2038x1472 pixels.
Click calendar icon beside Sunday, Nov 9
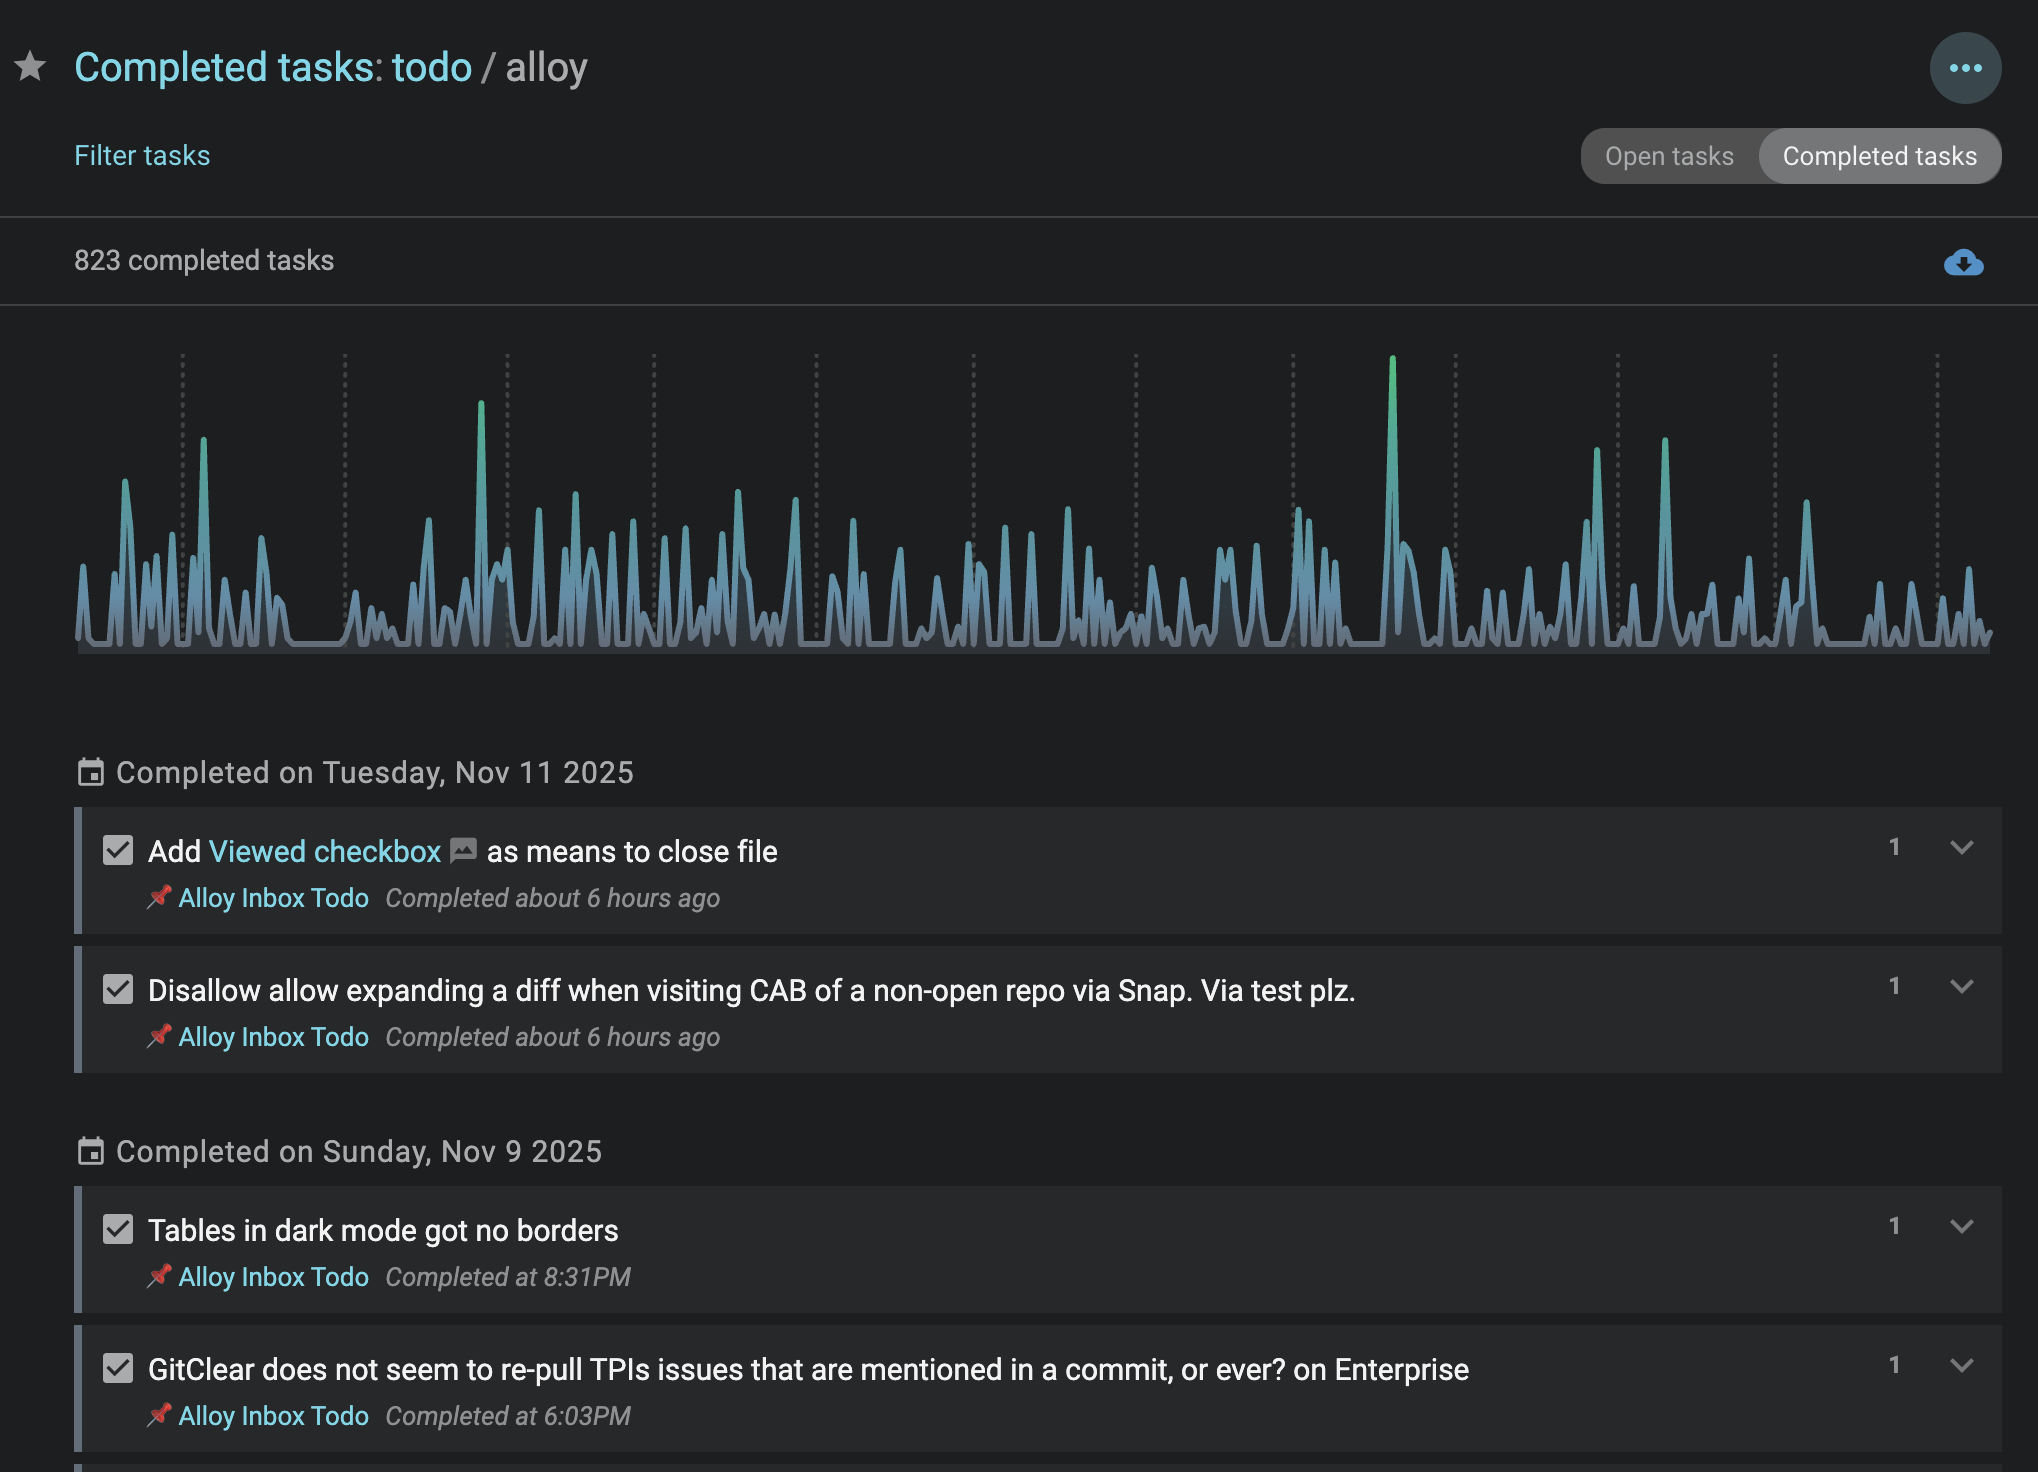click(91, 1152)
